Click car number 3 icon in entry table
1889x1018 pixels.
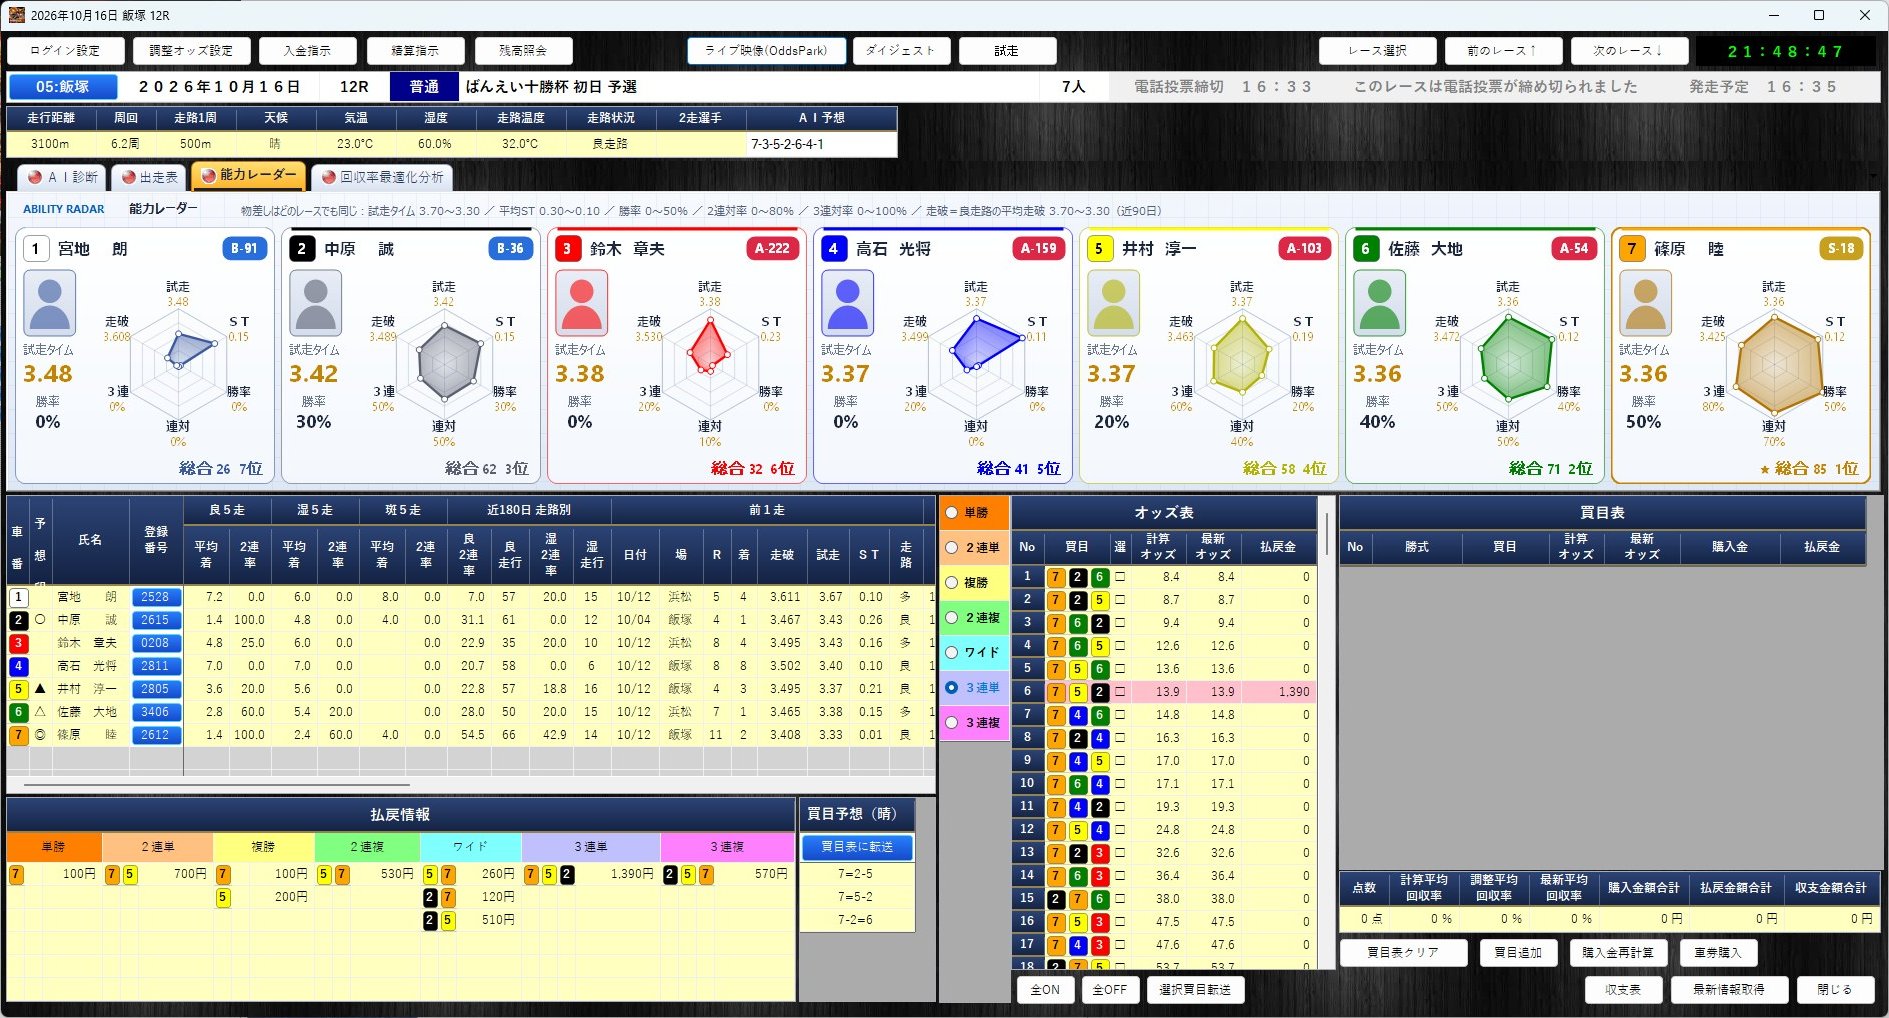click(x=18, y=643)
